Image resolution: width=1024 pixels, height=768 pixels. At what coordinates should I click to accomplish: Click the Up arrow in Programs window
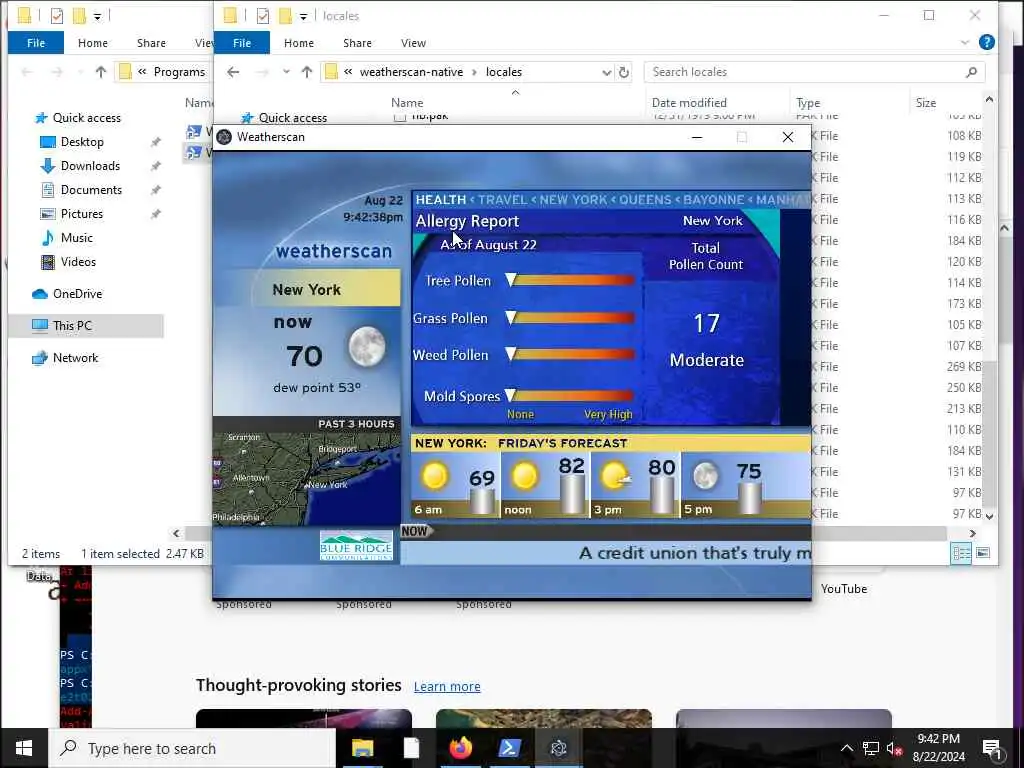(x=101, y=72)
